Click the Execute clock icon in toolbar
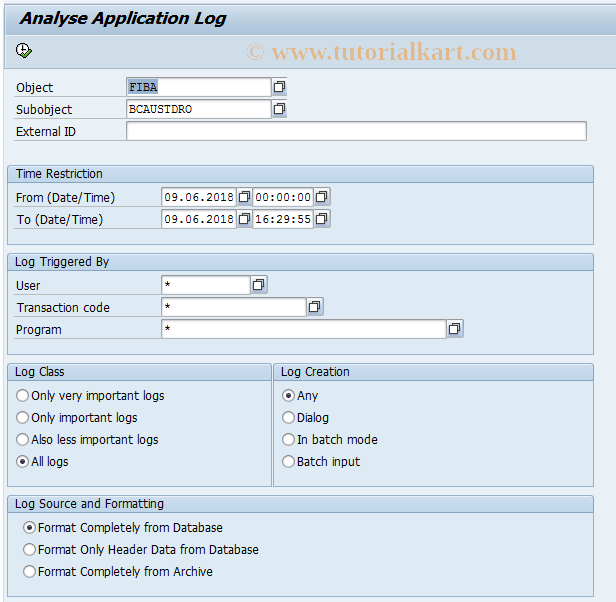616x602 pixels. pyautogui.click(x=24, y=51)
